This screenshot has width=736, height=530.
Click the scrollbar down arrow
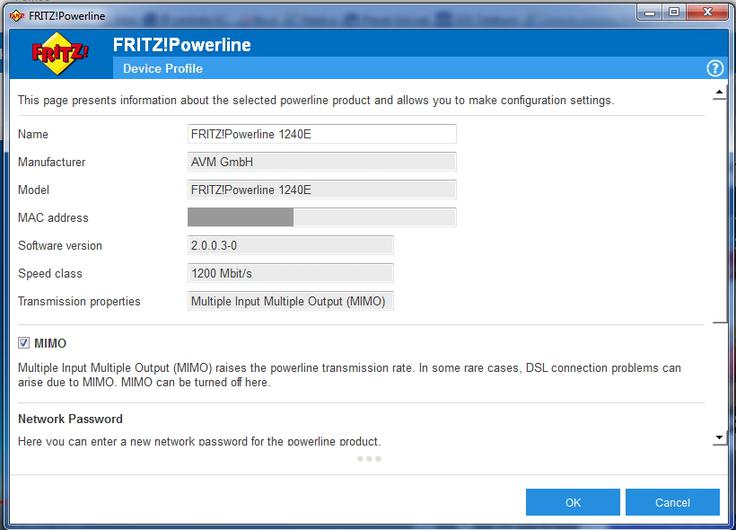pyautogui.click(x=719, y=438)
